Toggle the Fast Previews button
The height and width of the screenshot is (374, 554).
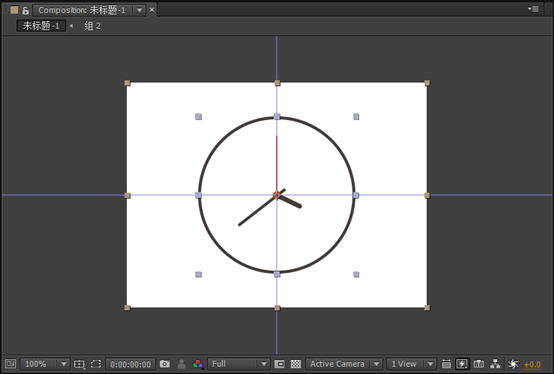(462, 364)
